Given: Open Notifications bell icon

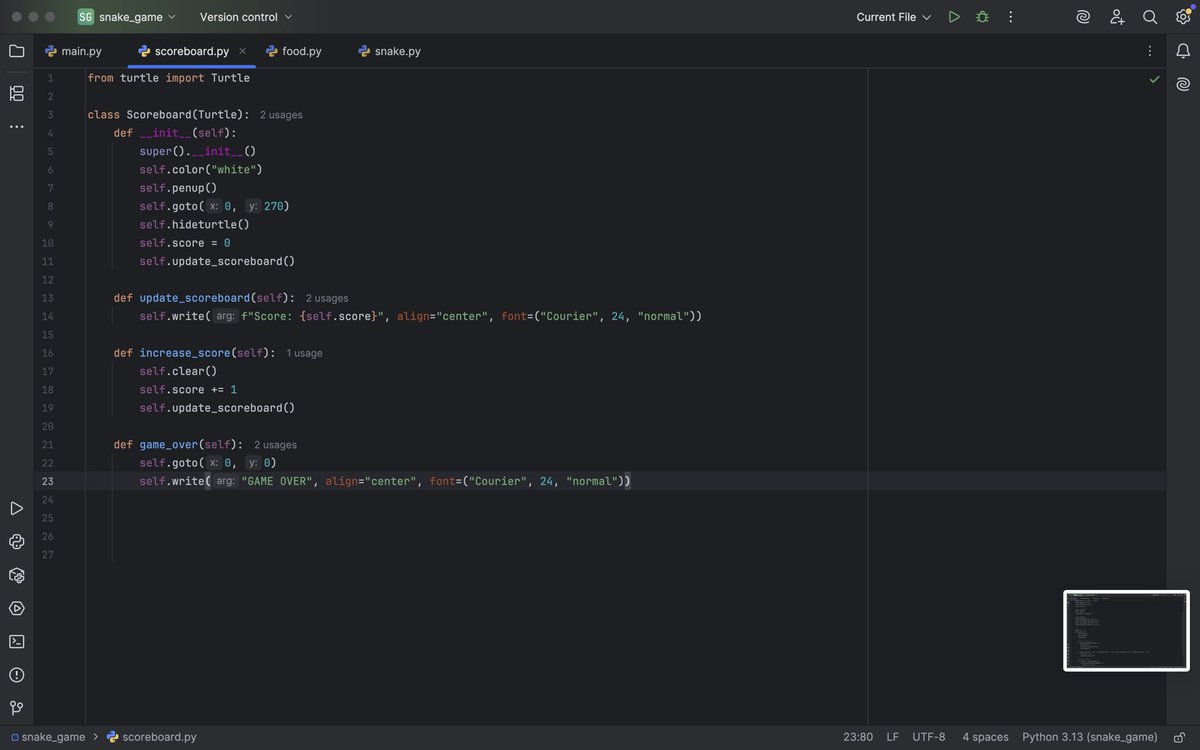Looking at the screenshot, I should [1183, 51].
